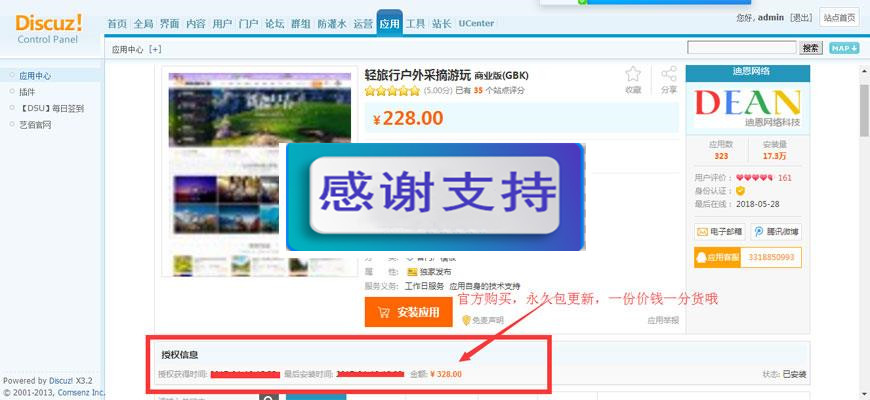Click the share (分享) icon

669,75
